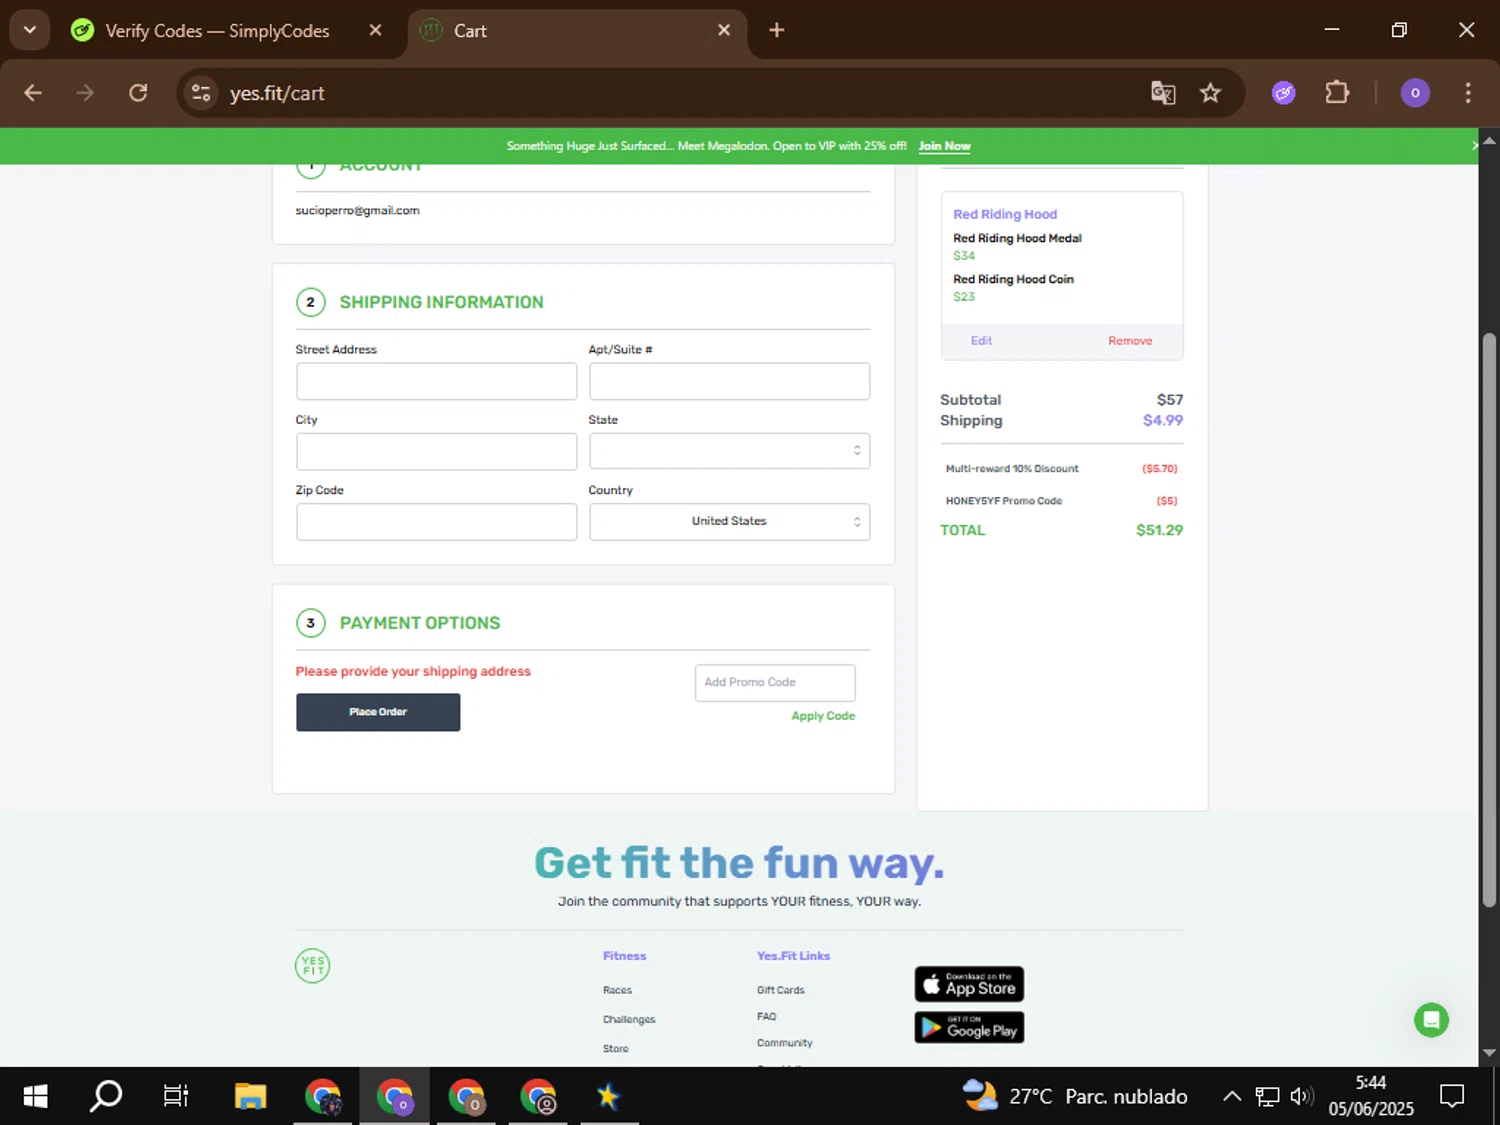1500x1125 pixels.
Task: Click the HONEY5YF Promo Code line
Action: (1061, 501)
